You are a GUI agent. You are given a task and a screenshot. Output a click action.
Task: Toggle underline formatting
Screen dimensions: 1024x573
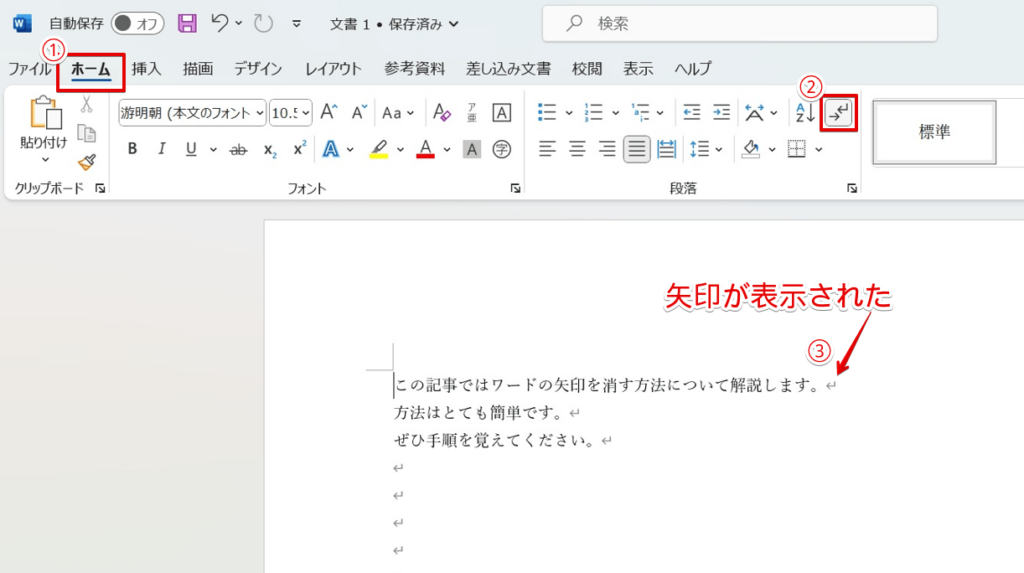coord(191,149)
